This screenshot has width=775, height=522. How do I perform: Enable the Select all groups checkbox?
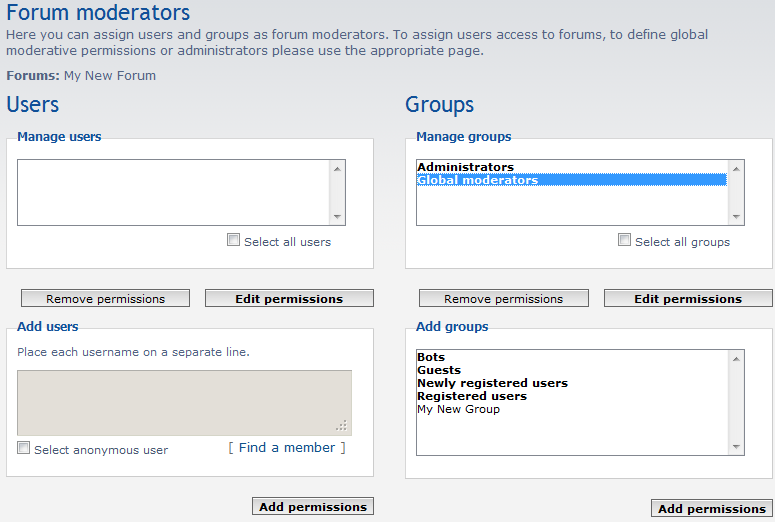[x=625, y=240]
